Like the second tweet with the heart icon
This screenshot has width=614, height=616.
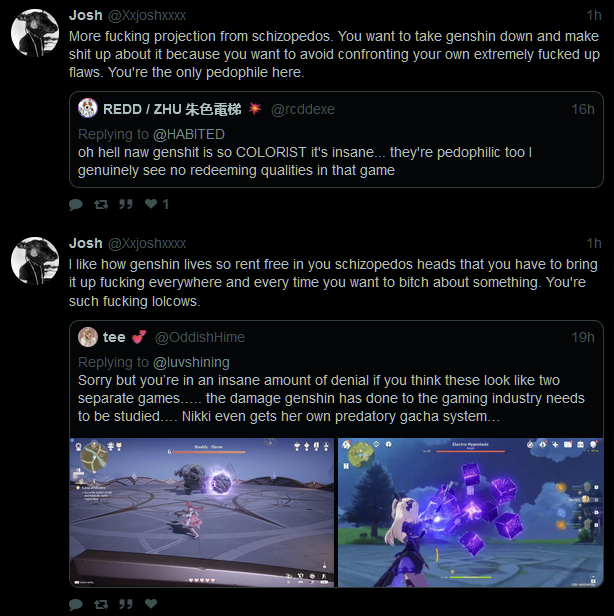pos(151,603)
